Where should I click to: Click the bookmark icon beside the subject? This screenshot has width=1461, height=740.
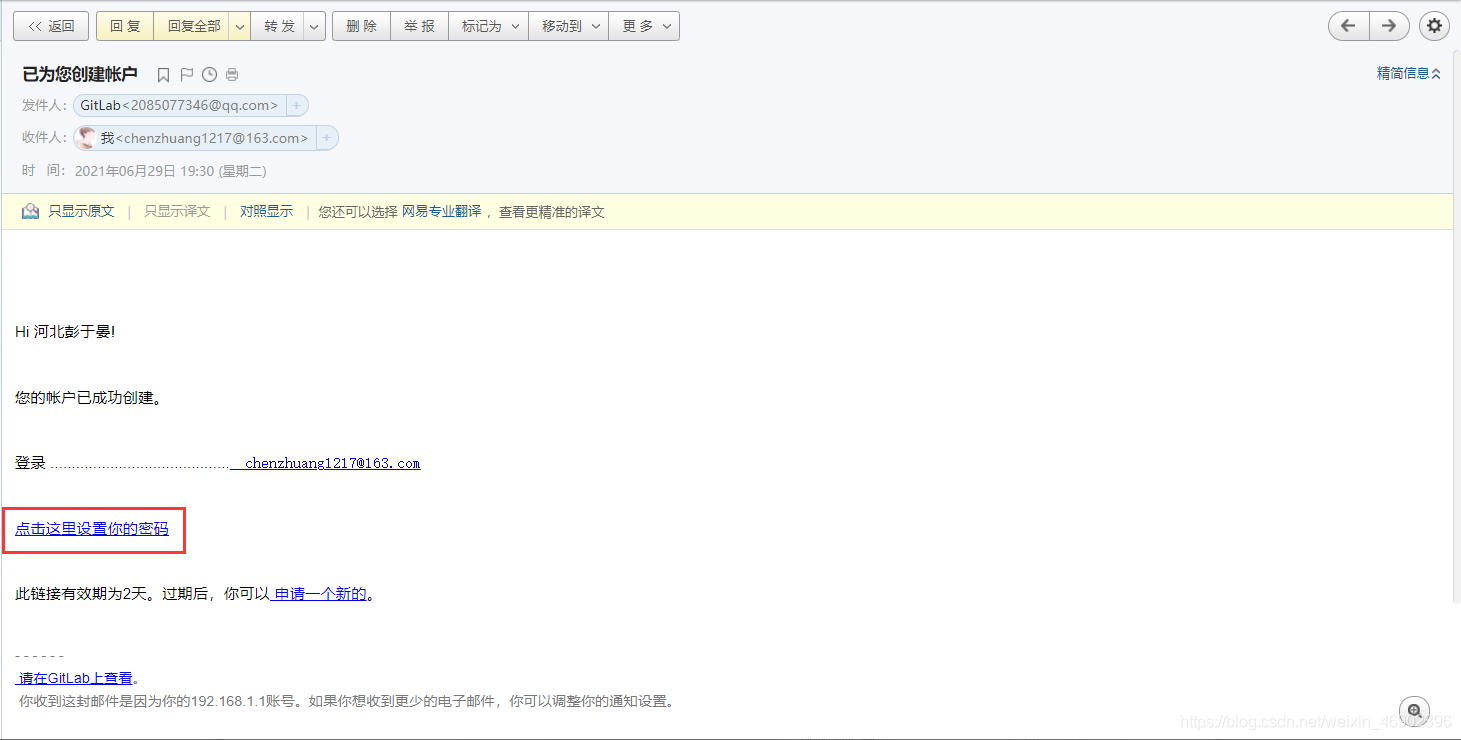tap(164, 75)
